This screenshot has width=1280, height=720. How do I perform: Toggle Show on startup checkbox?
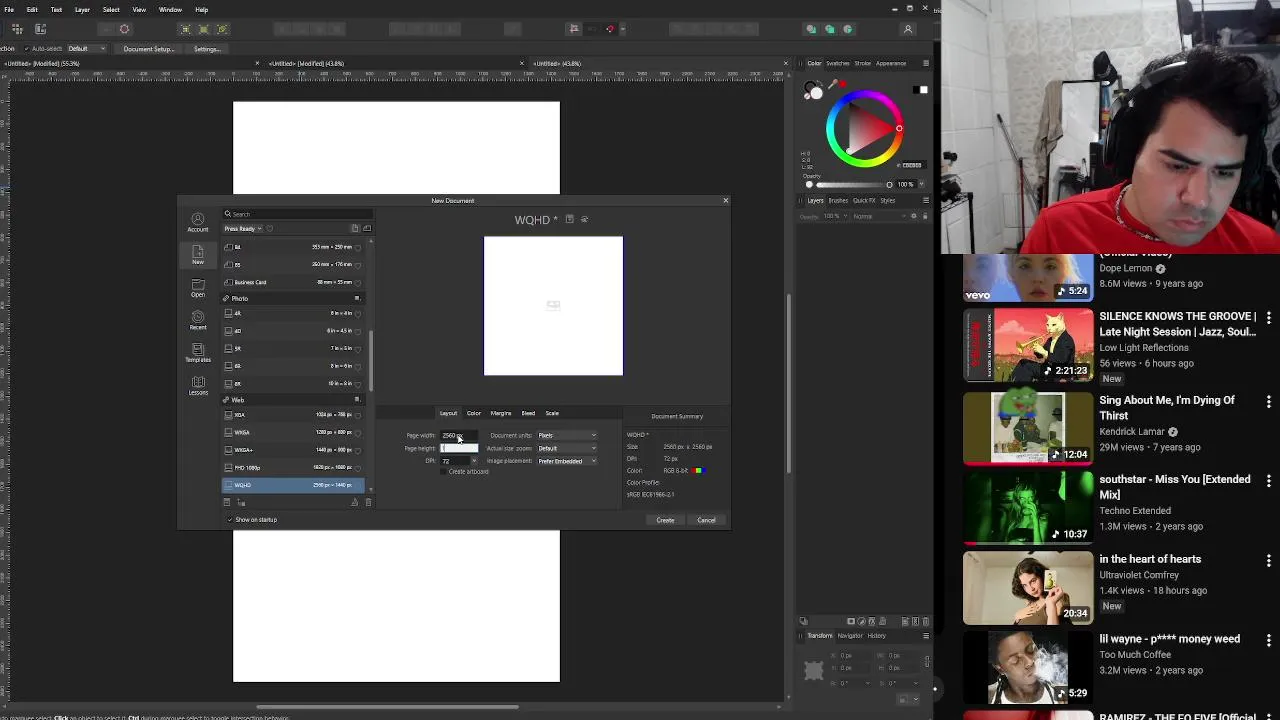click(x=230, y=520)
